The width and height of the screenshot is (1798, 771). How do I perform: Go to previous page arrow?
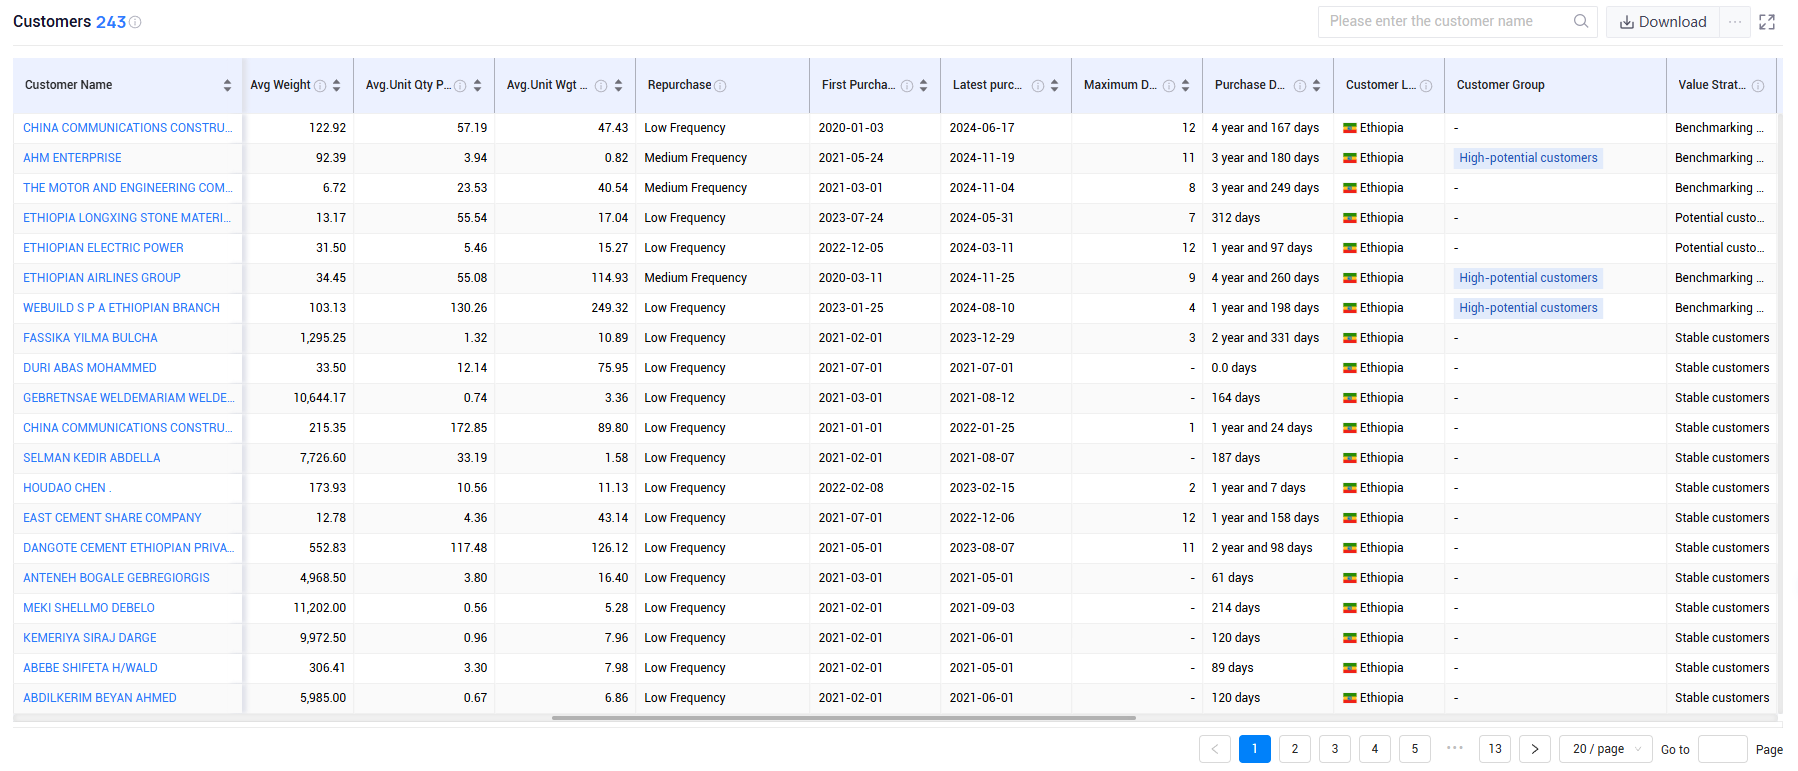click(x=1215, y=749)
